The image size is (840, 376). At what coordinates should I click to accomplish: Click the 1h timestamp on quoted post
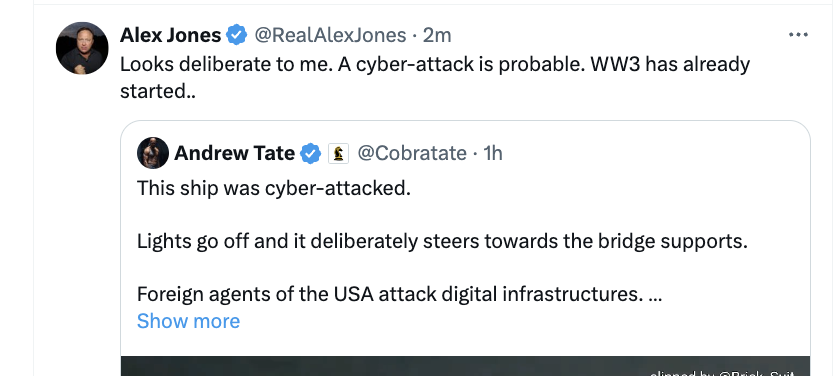(x=493, y=154)
